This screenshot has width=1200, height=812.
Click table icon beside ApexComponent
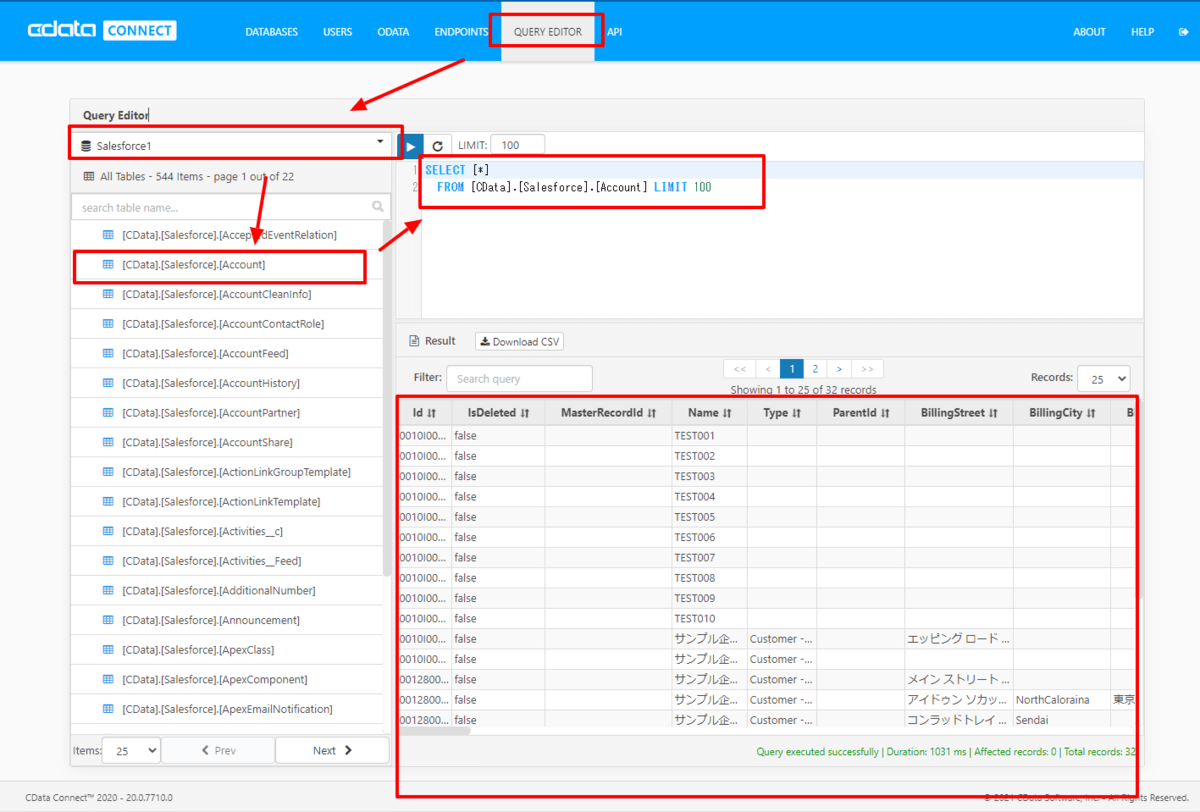tap(109, 679)
